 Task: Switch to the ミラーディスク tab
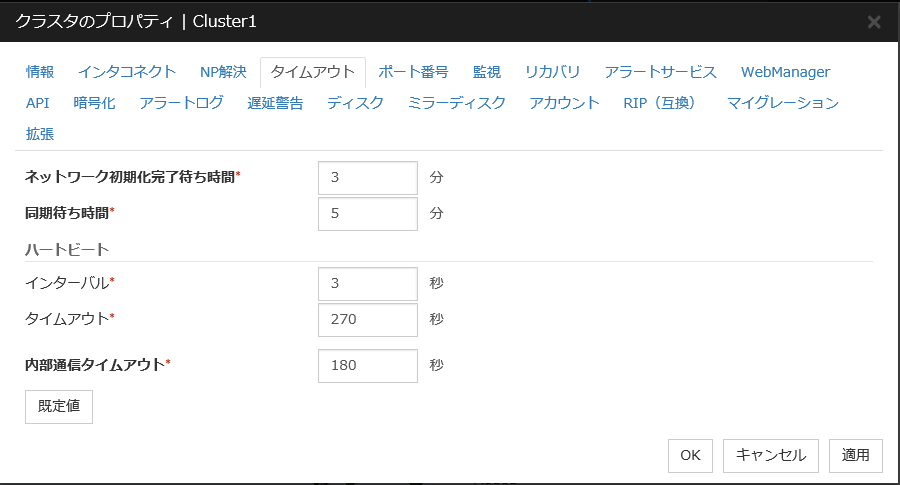pyautogui.click(x=456, y=103)
